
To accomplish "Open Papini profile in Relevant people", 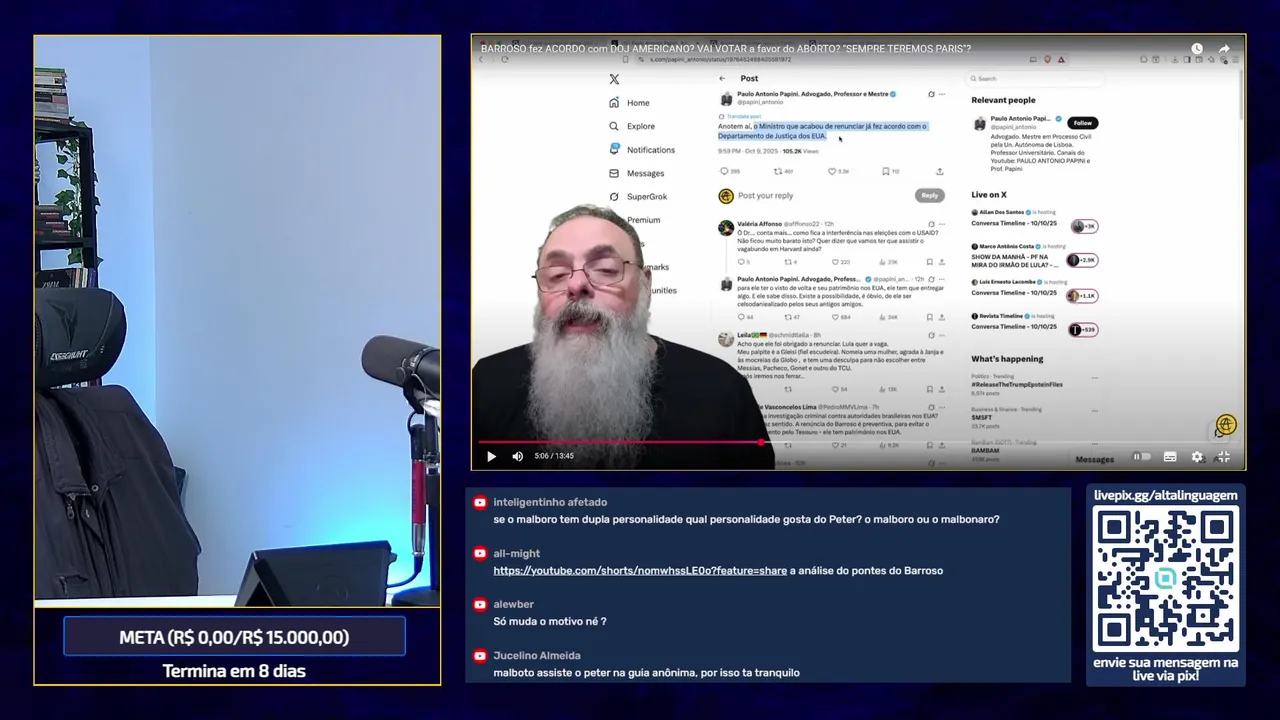I will pos(1020,118).
